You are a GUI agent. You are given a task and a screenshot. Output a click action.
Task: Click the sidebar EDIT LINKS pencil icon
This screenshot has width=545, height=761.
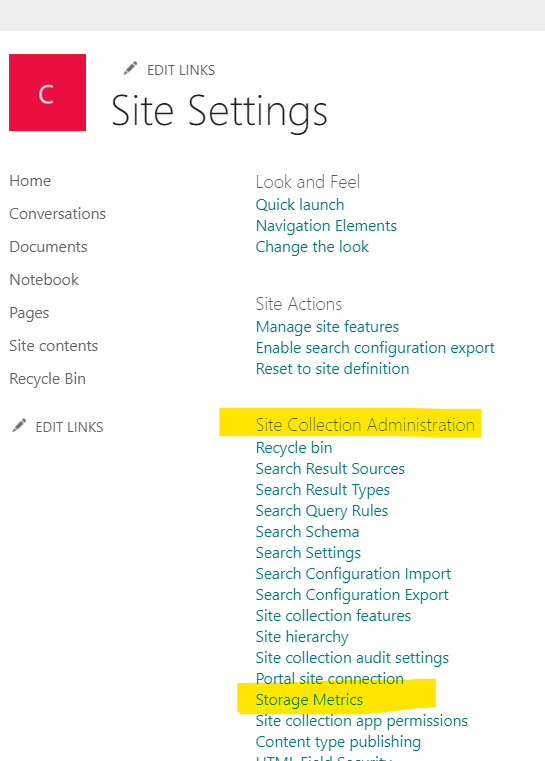[x=19, y=426]
